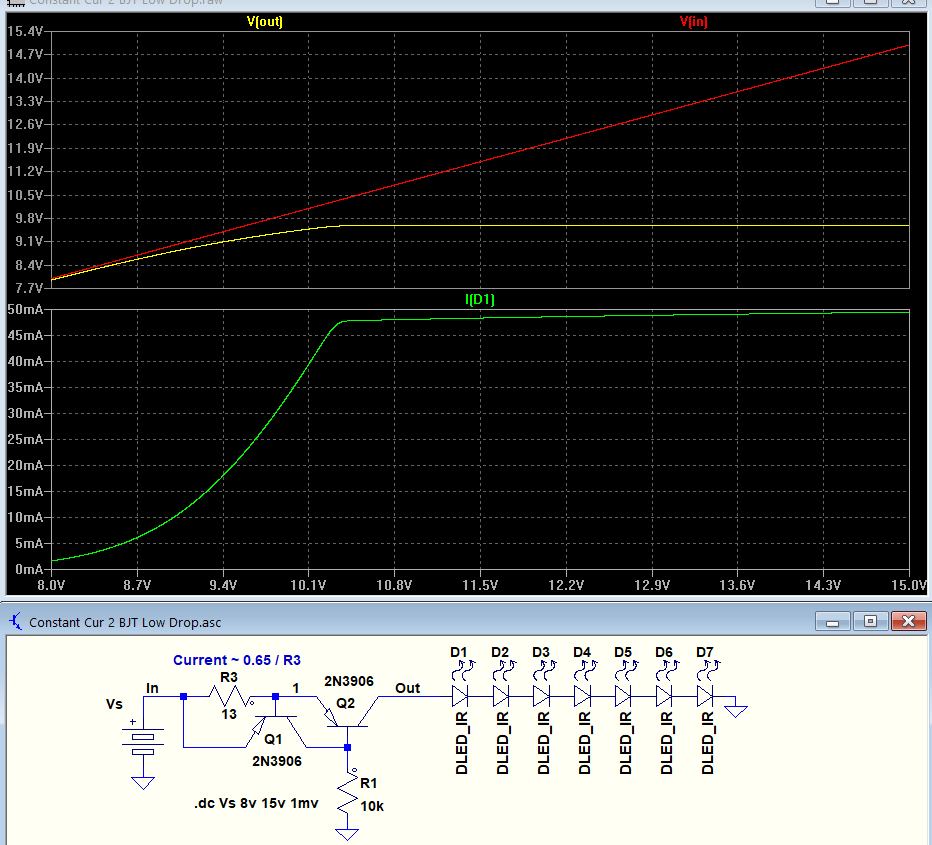Click the 14.3V horizontal axis label
Image resolution: width=932 pixels, height=845 pixels.
(823, 585)
